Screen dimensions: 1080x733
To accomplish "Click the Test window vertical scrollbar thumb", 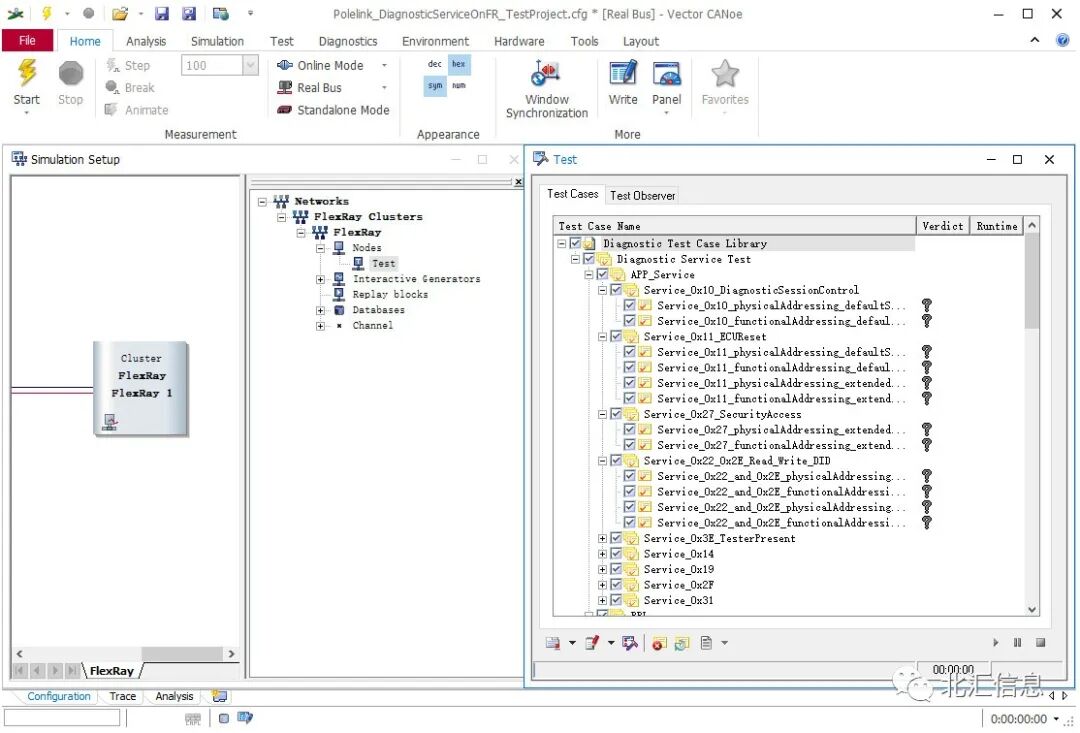I will pyautogui.click(x=1031, y=281).
